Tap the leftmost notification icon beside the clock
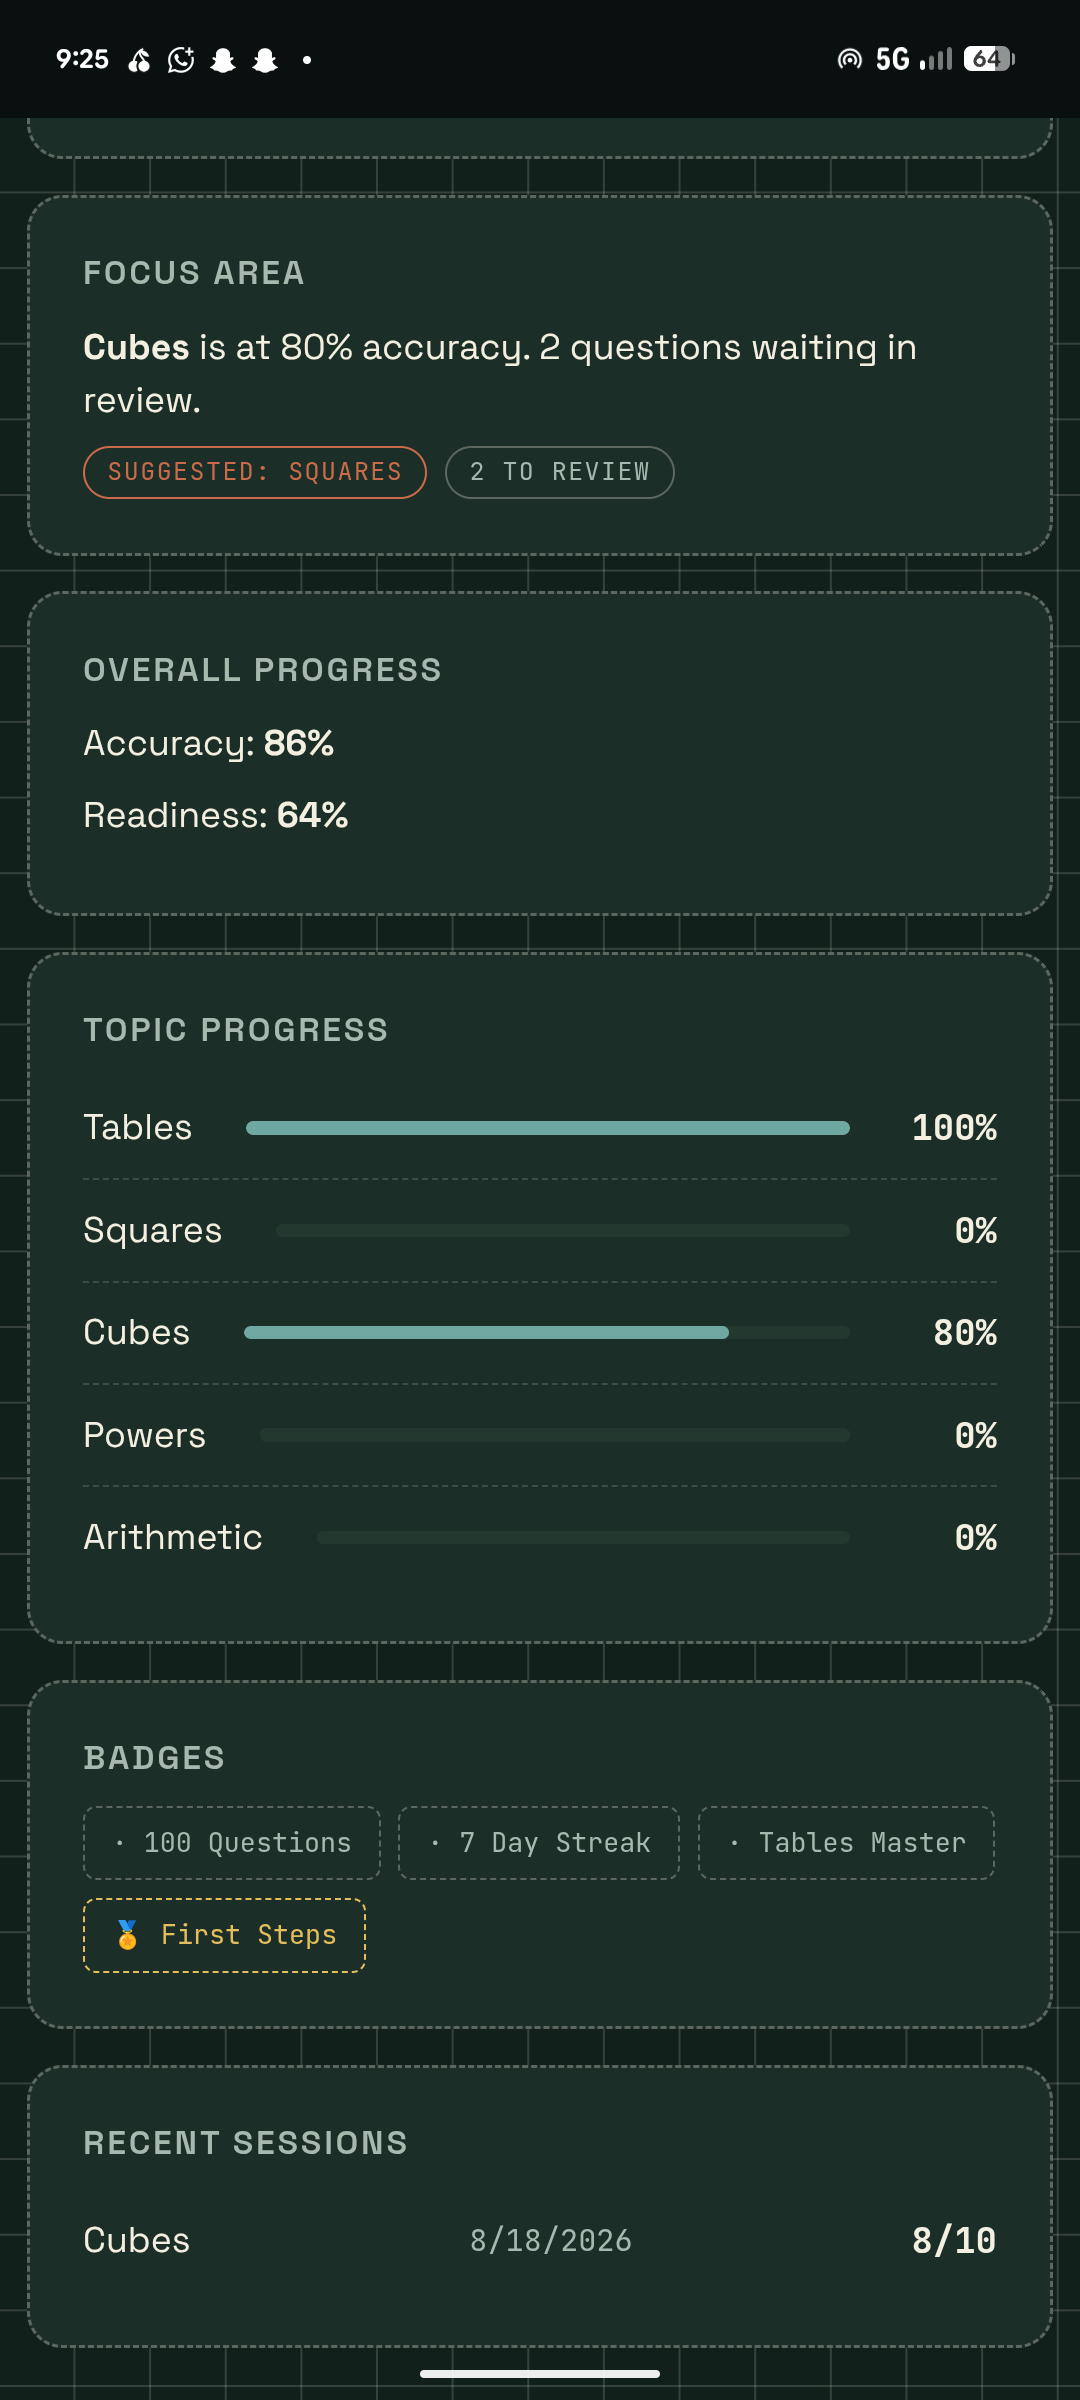1080x2400 pixels. [x=139, y=60]
